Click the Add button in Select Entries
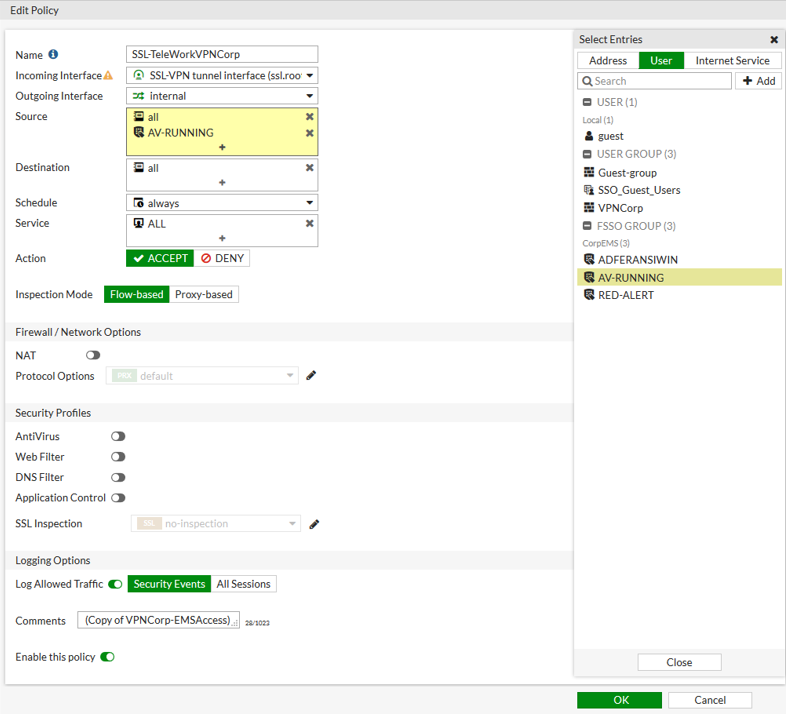The image size is (786, 714). pos(758,81)
